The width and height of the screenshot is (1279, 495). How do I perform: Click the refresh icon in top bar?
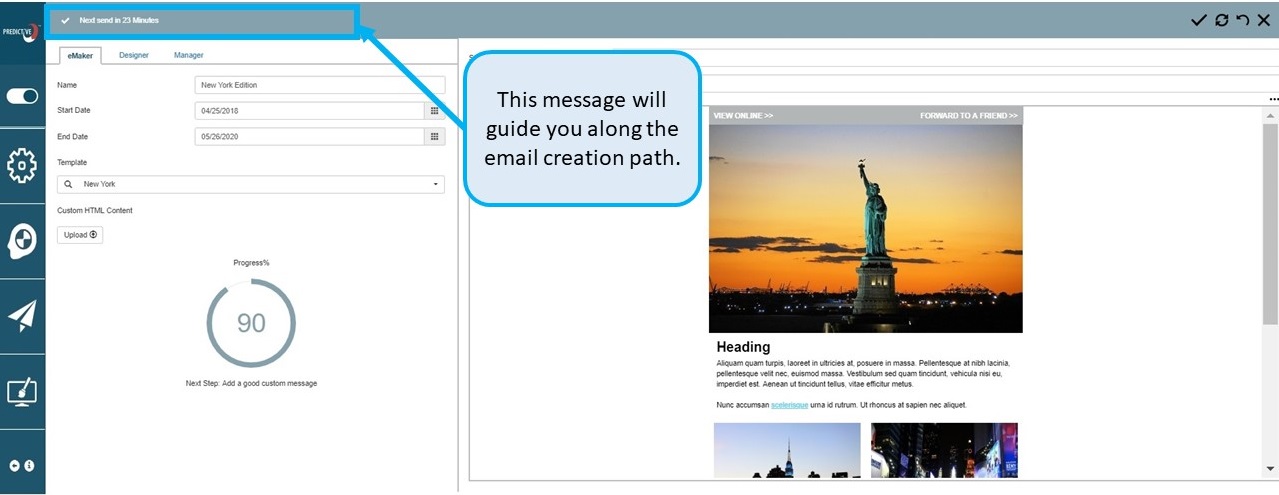(1221, 20)
